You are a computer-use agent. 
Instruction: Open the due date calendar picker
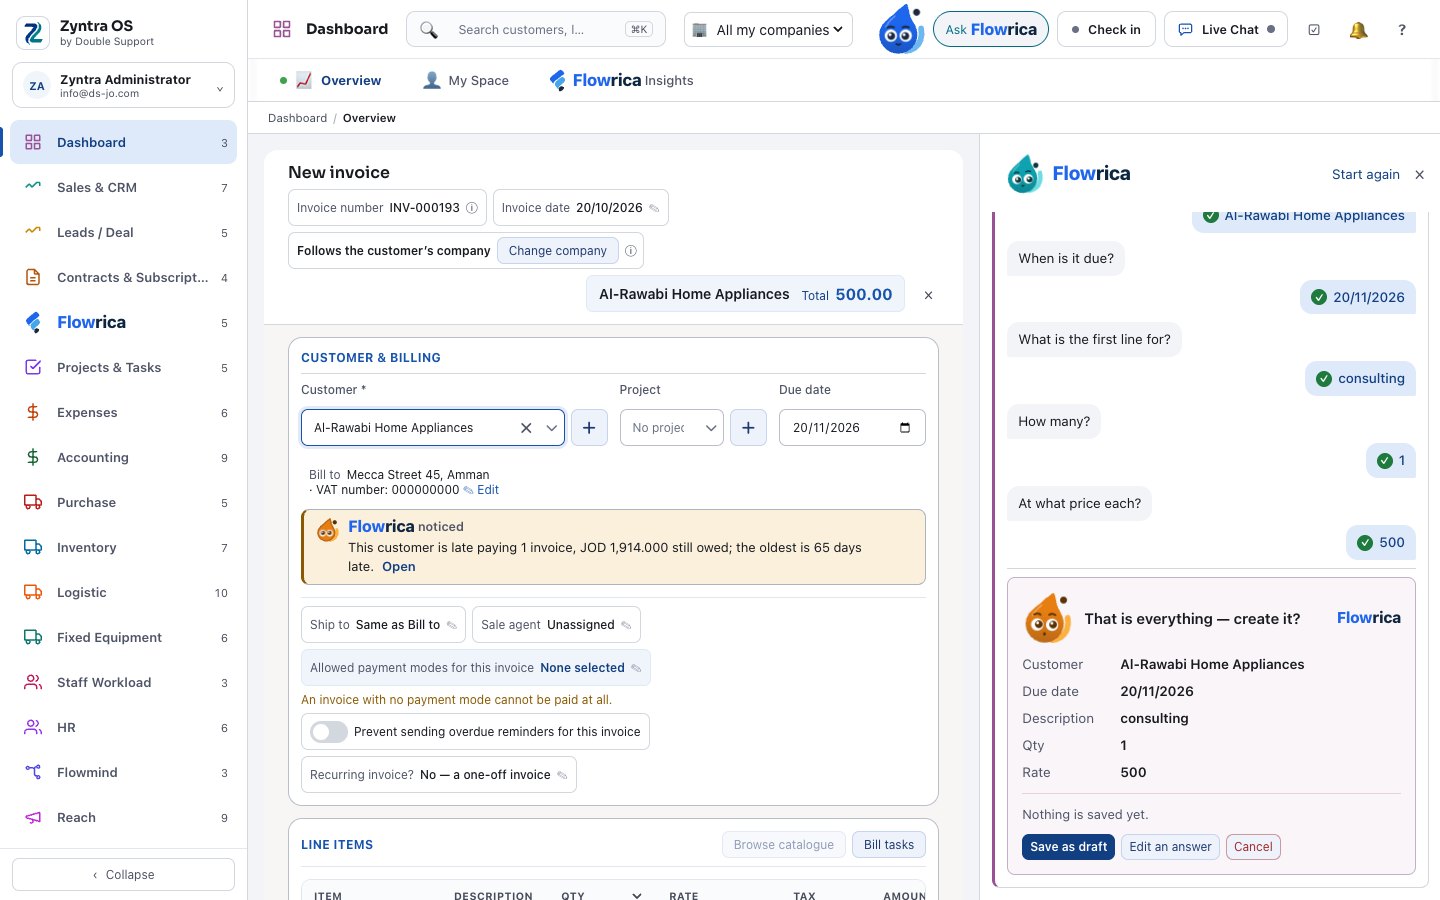(x=905, y=428)
